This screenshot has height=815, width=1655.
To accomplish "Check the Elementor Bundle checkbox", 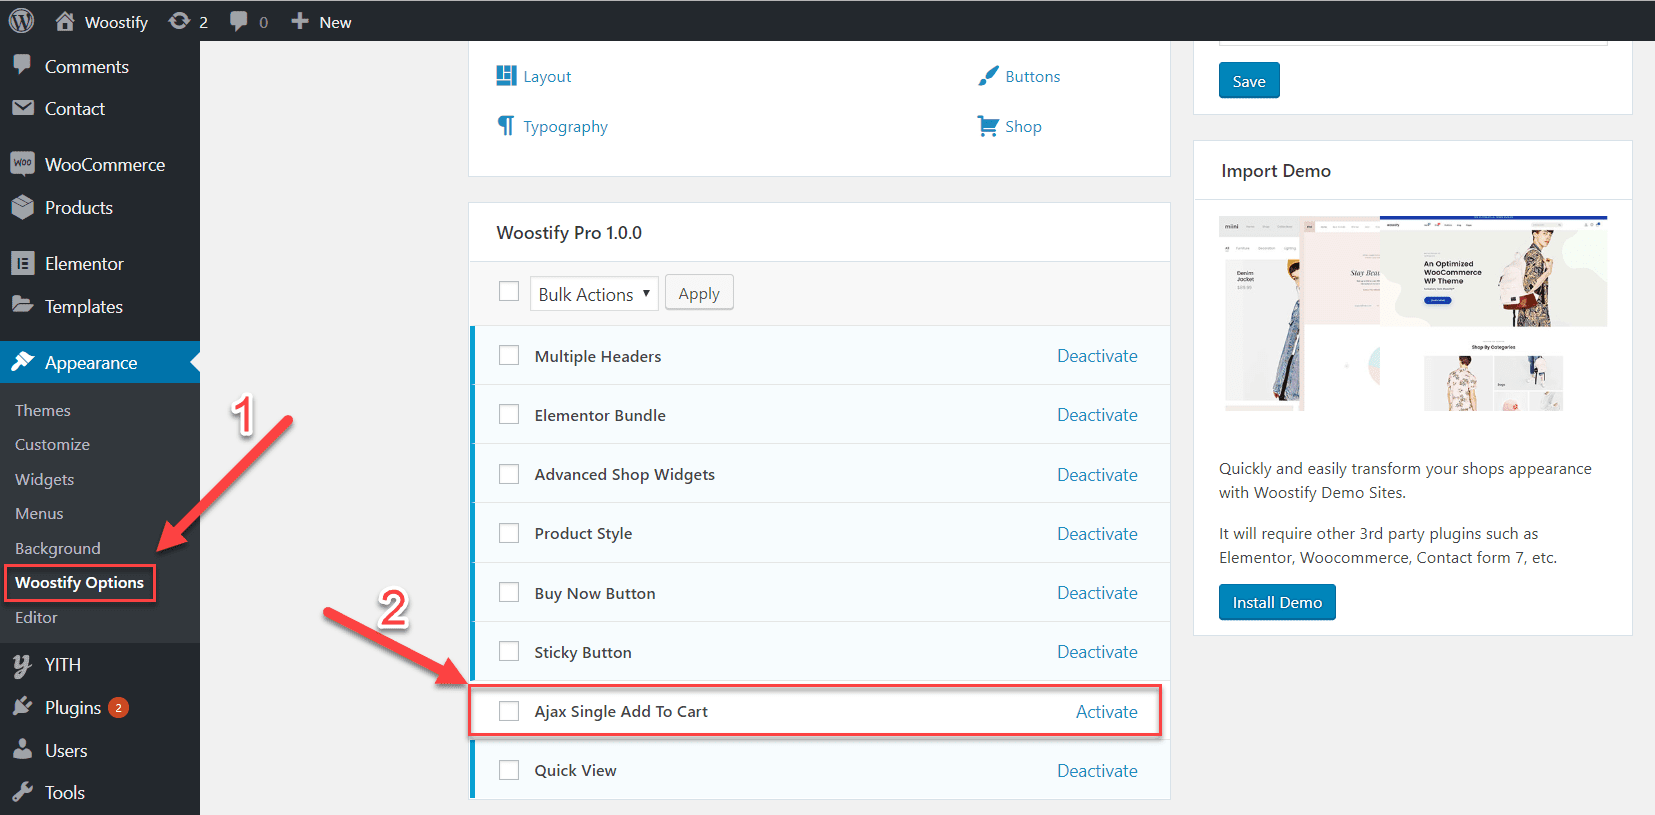I will 509,414.
